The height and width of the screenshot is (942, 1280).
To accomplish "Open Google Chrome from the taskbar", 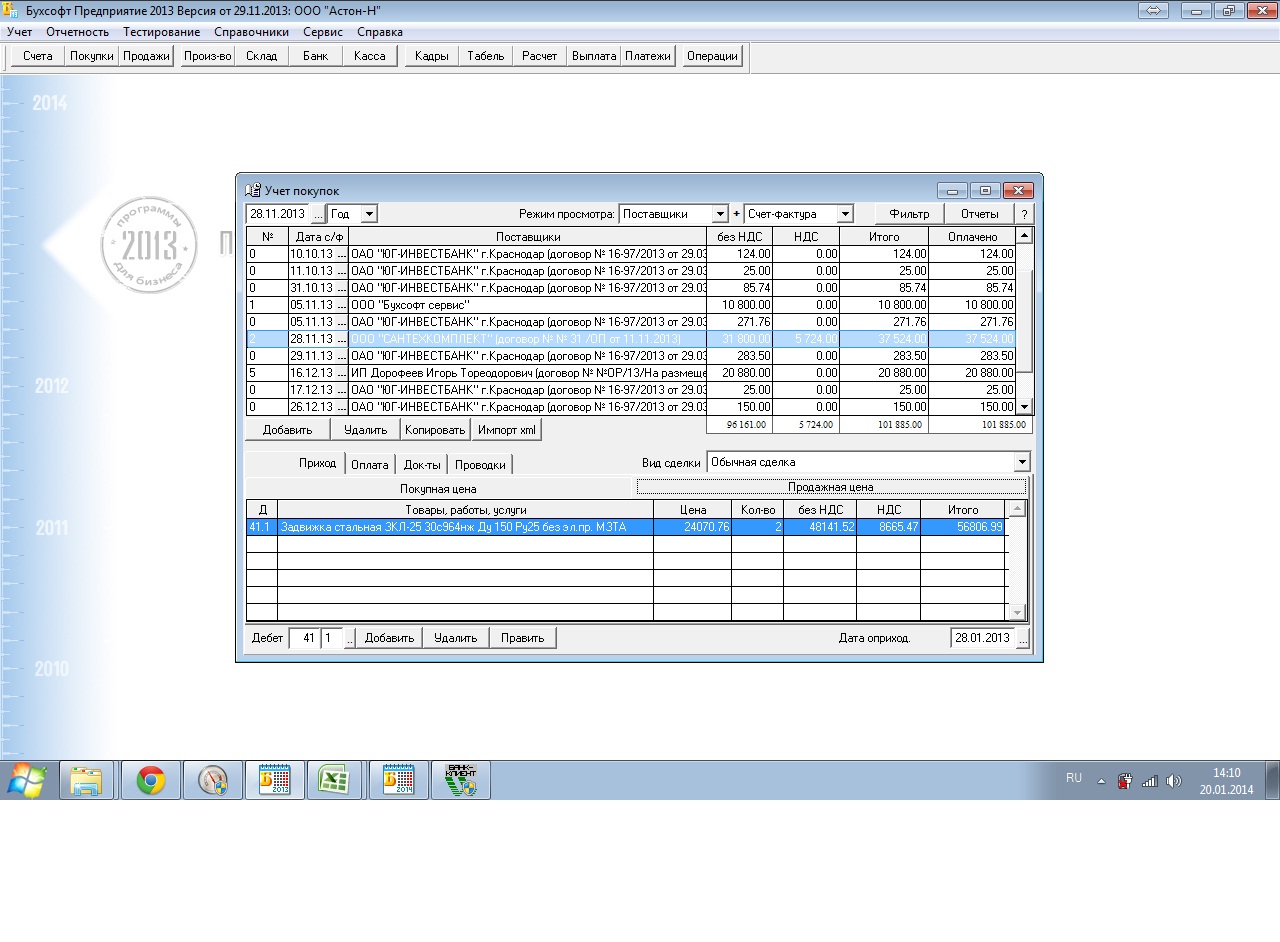I will tap(151, 780).
